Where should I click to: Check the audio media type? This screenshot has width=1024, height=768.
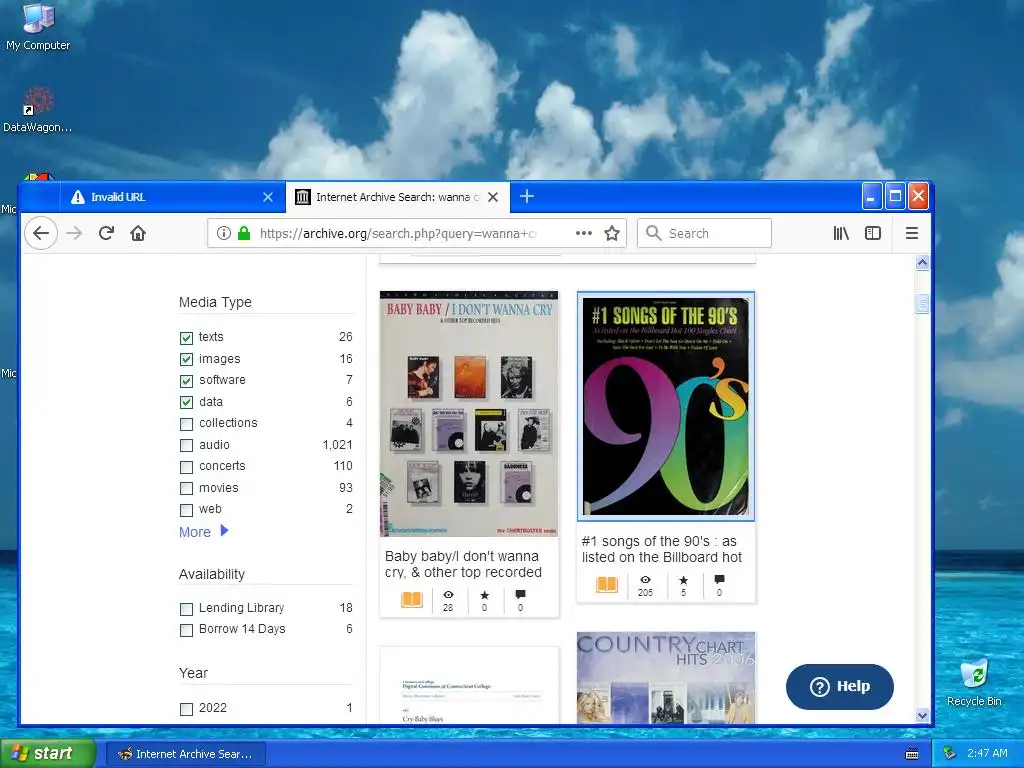[x=186, y=445]
